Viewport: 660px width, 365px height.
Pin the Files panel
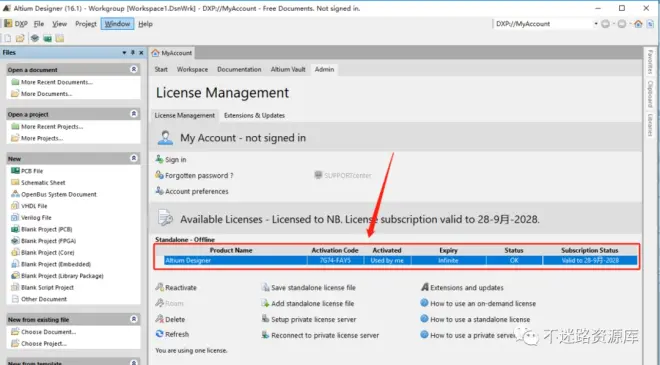[133, 53]
